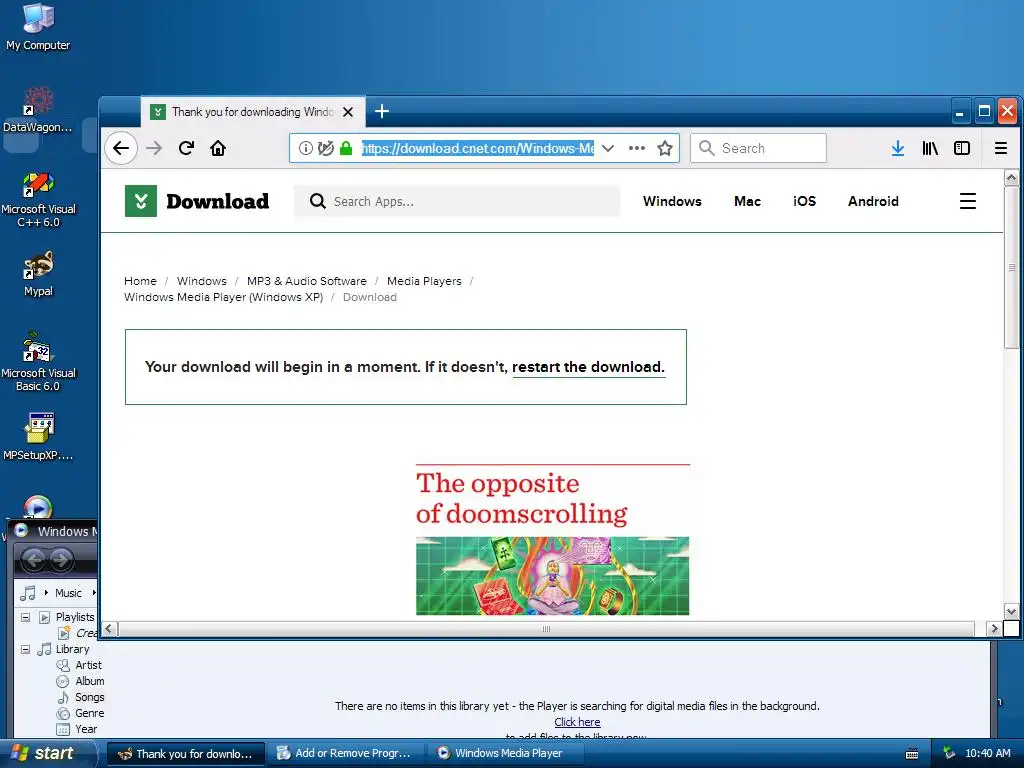Click the vertical scrollbar up arrow

tap(1012, 177)
